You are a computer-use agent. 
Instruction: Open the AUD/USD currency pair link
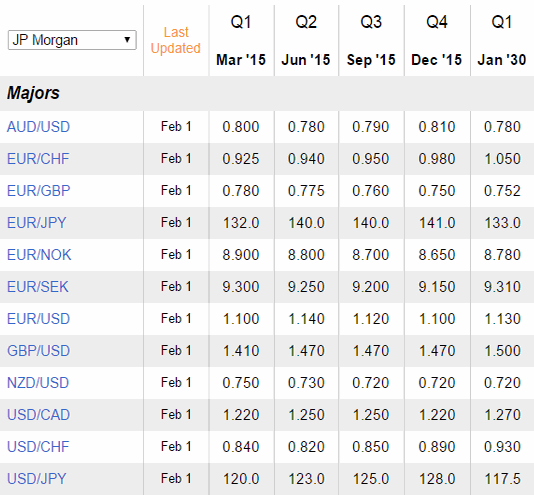coord(38,127)
